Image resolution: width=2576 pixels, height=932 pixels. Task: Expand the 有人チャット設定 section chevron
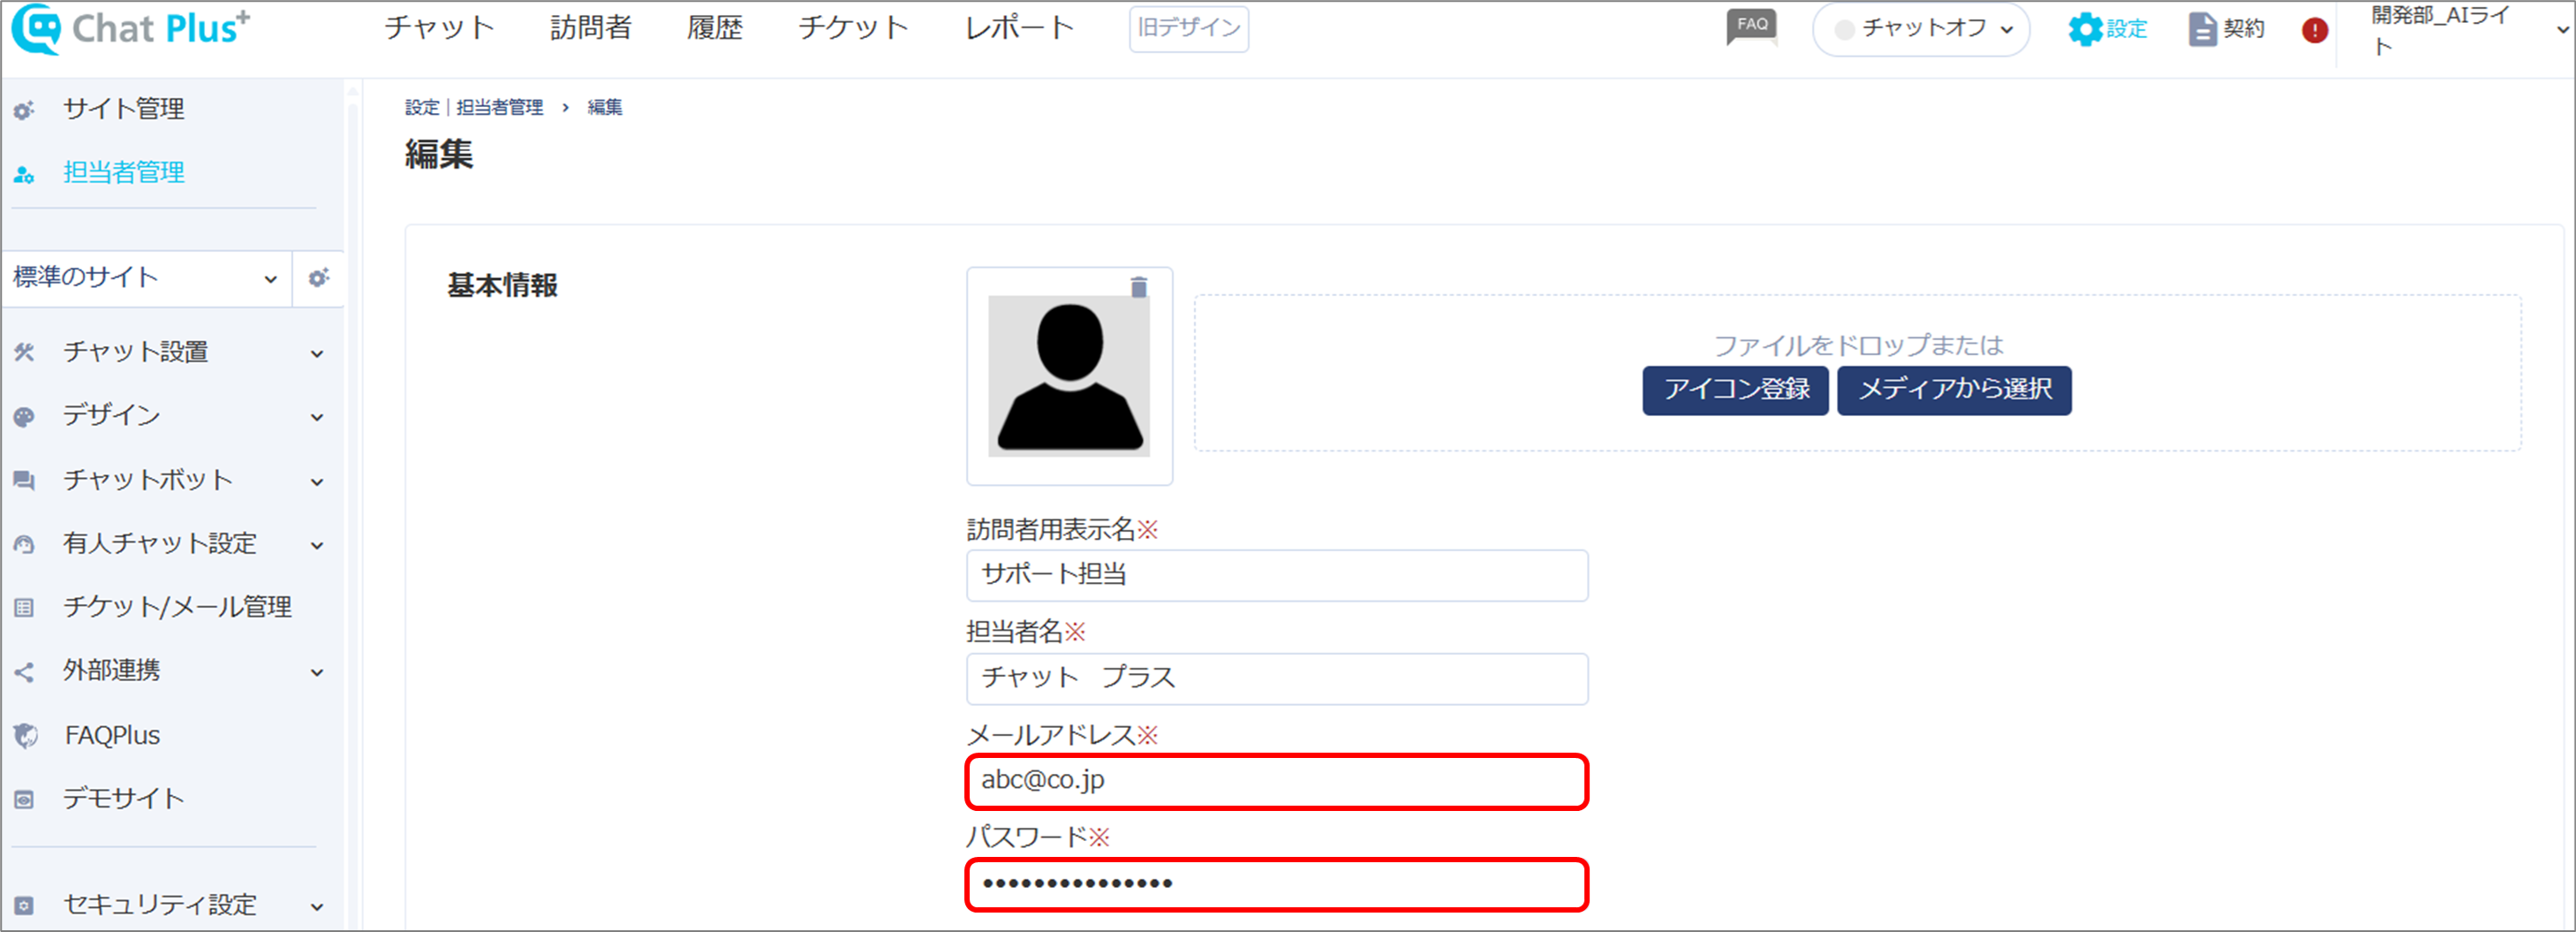coord(317,546)
